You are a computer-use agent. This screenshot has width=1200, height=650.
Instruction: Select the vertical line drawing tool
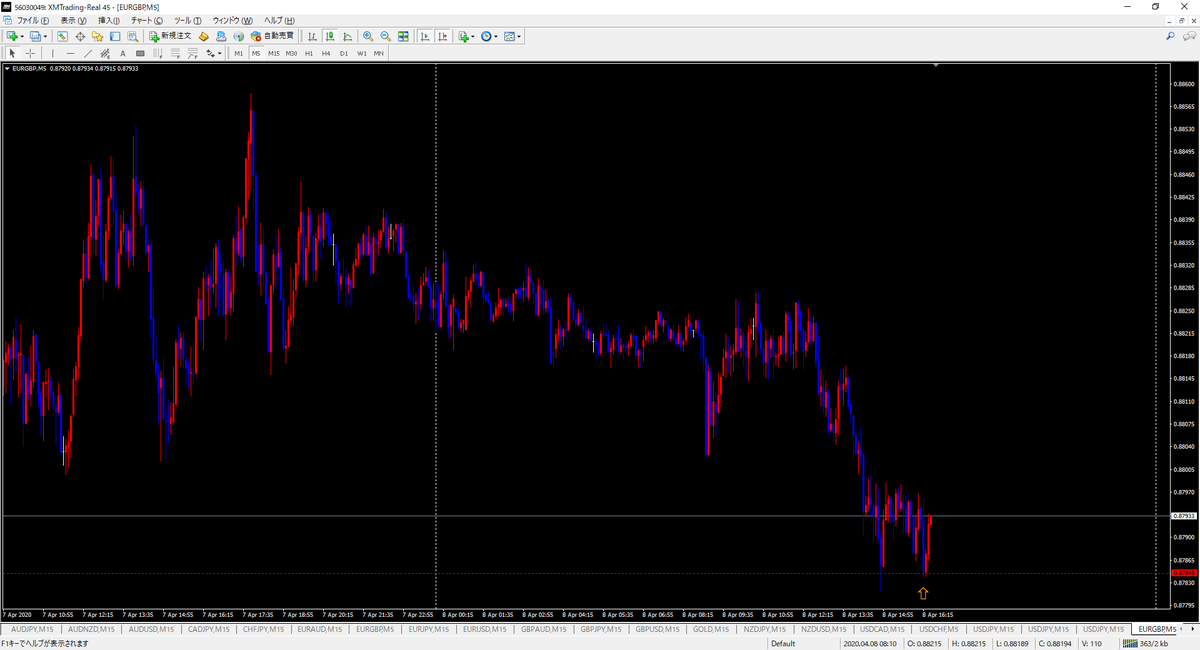pos(53,53)
